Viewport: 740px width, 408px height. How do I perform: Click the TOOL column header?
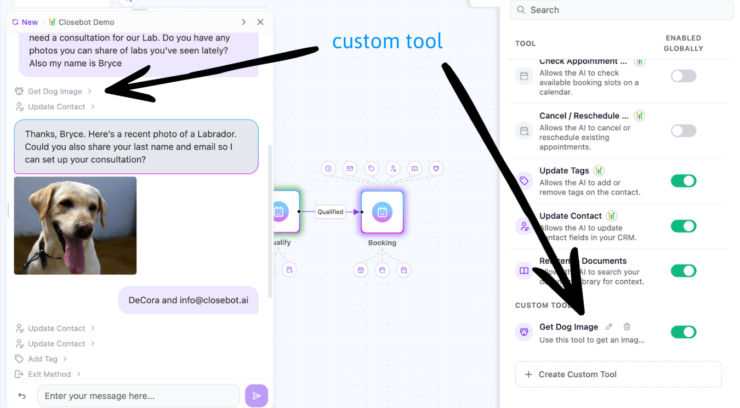(x=525, y=43)
